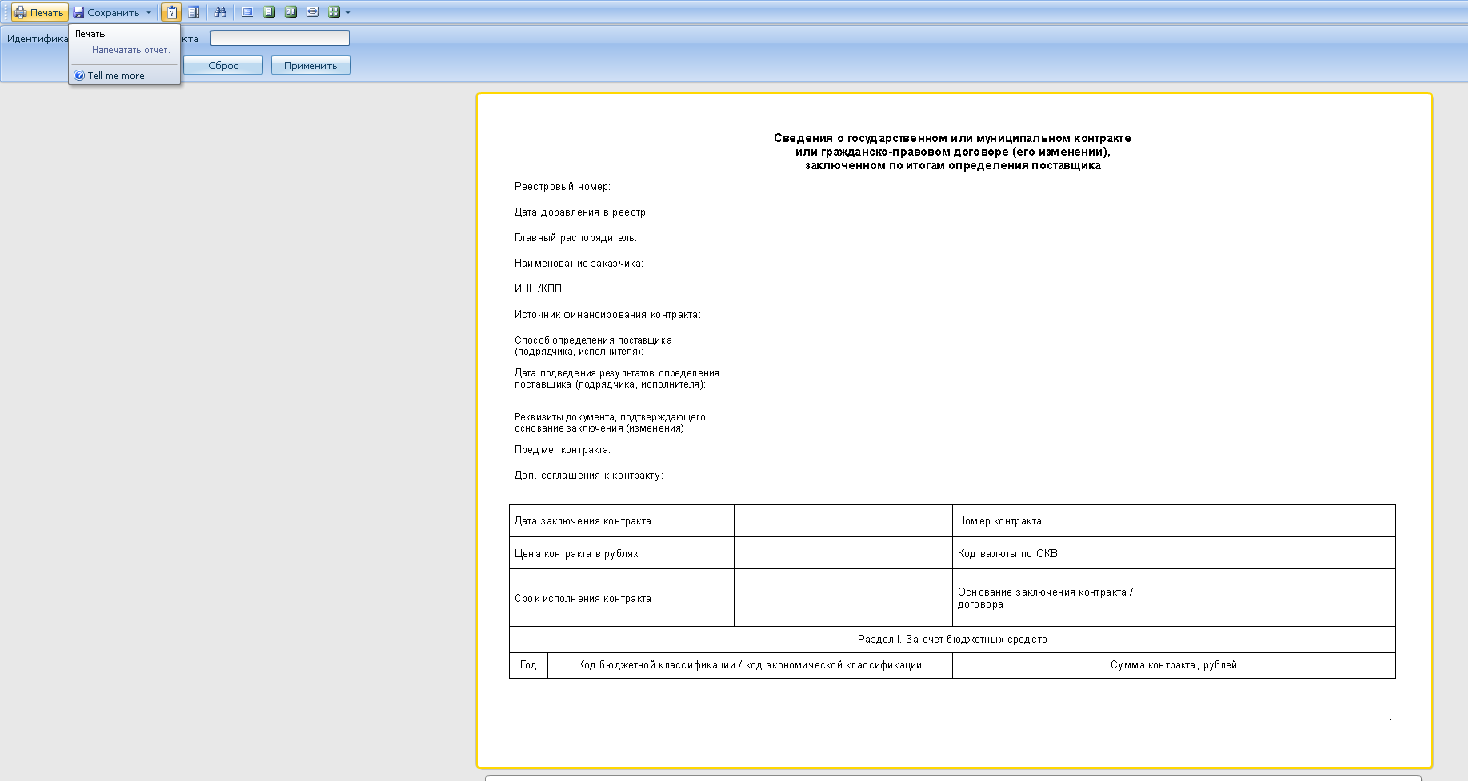The width and height of the screenshot is (1468, 781).
Task: Click the Применить apply button
Action: click(311, 65)
